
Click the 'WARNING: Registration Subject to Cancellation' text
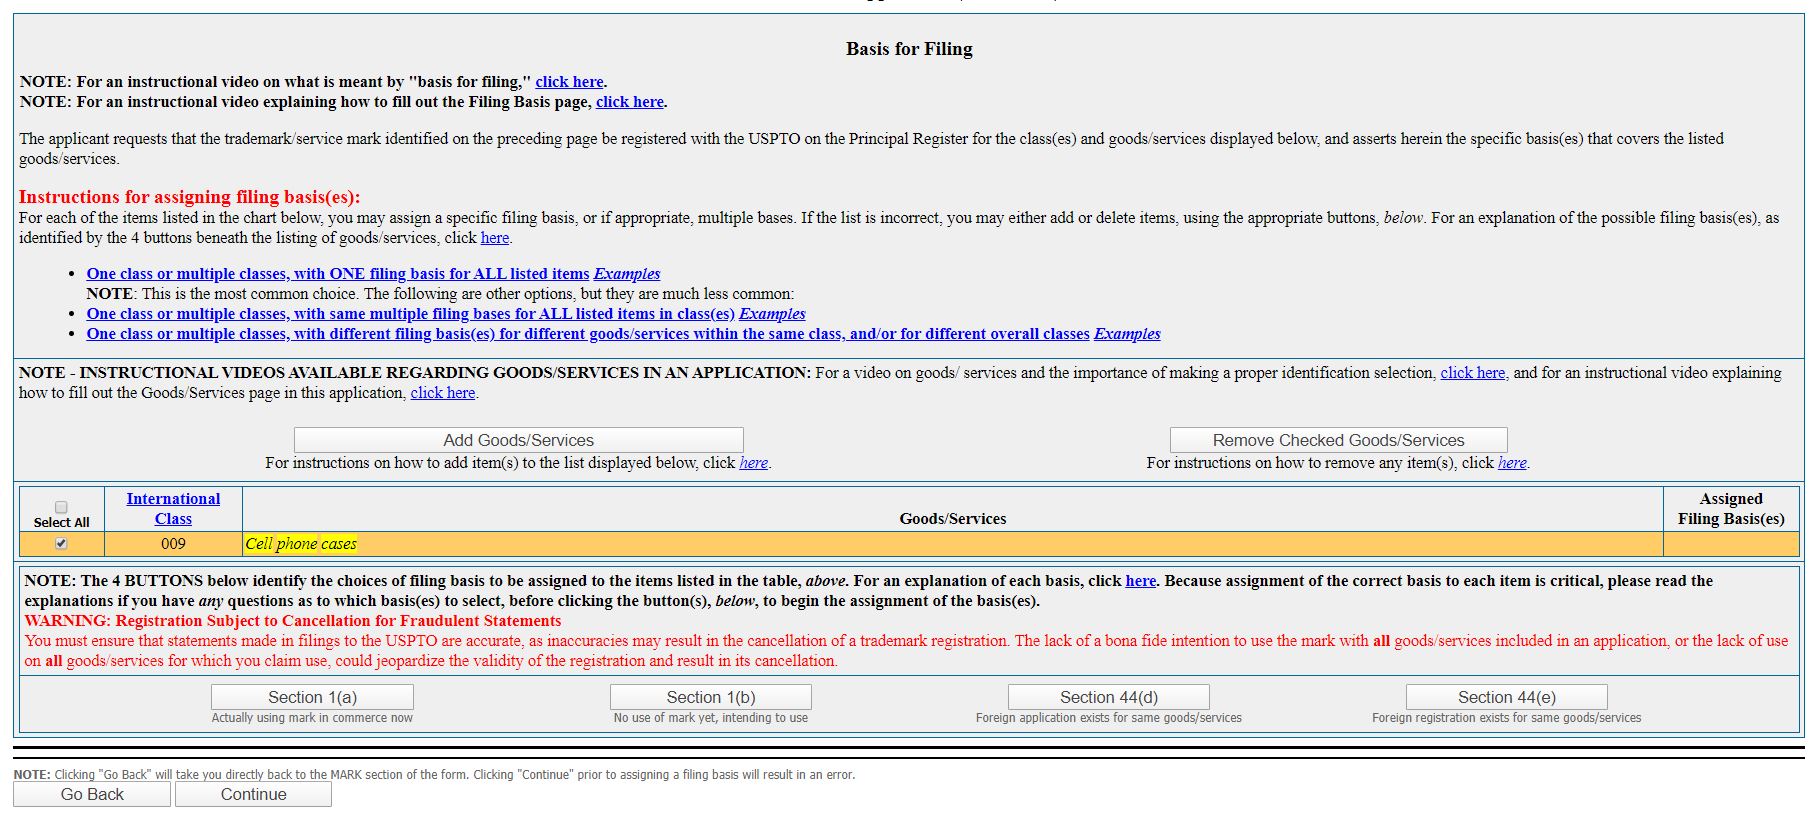[x=293, y=621]
